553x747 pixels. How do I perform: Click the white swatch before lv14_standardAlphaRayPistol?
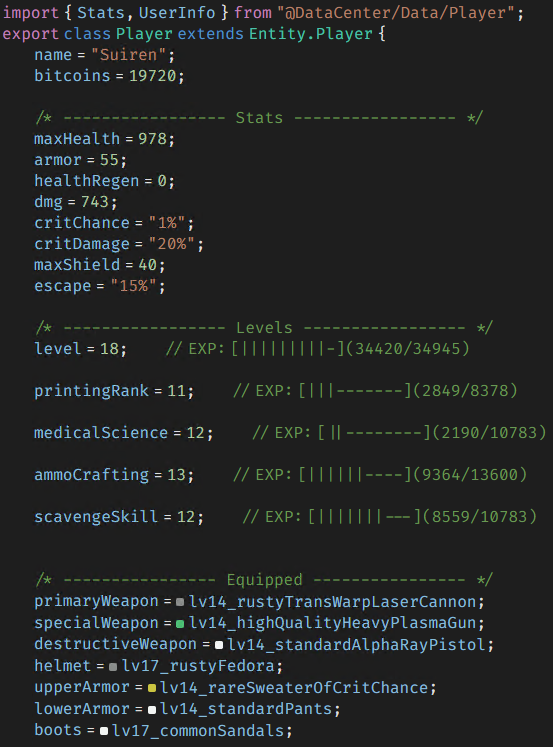click(219, 645)
